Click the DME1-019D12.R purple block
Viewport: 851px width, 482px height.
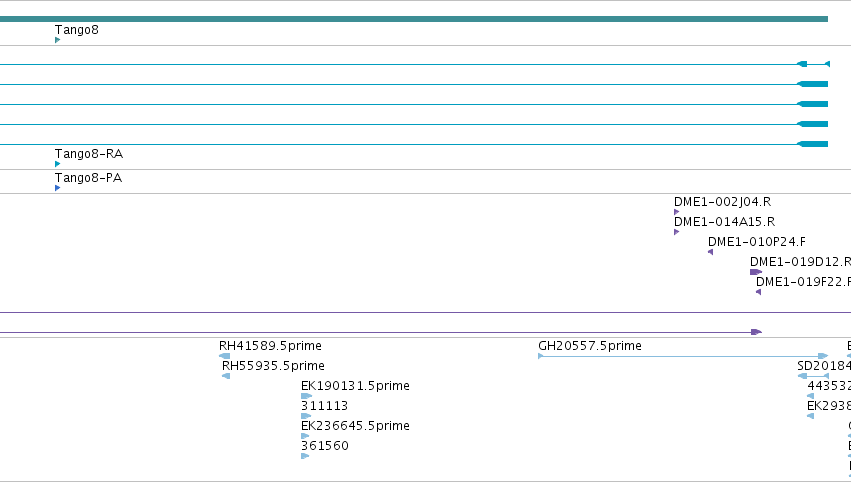click(756, 272)
